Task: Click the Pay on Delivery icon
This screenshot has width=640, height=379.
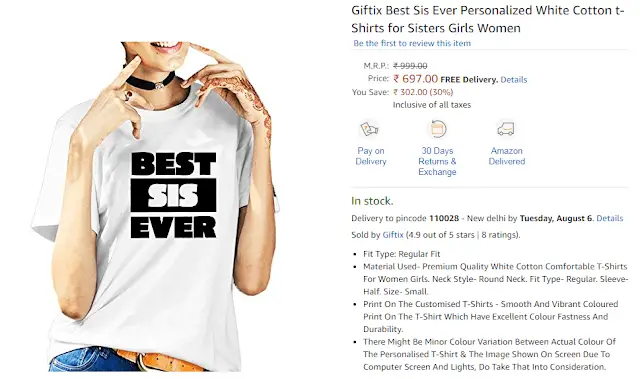Action: coord(370,129)
